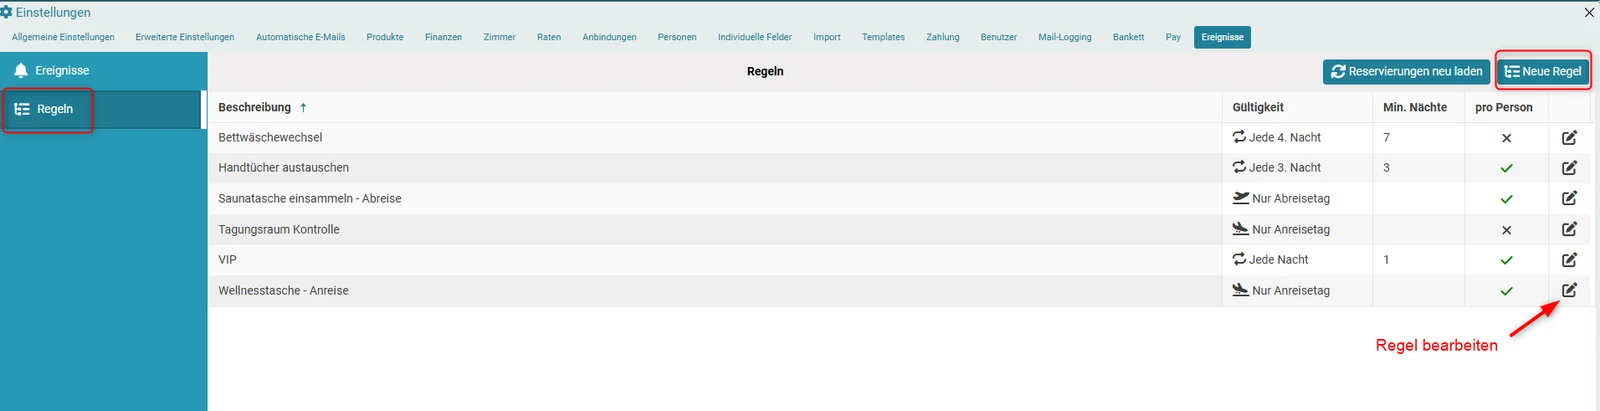Screen dimensions: 1600x411
Task: Go to the Import tab
Action: coord(827,37)
